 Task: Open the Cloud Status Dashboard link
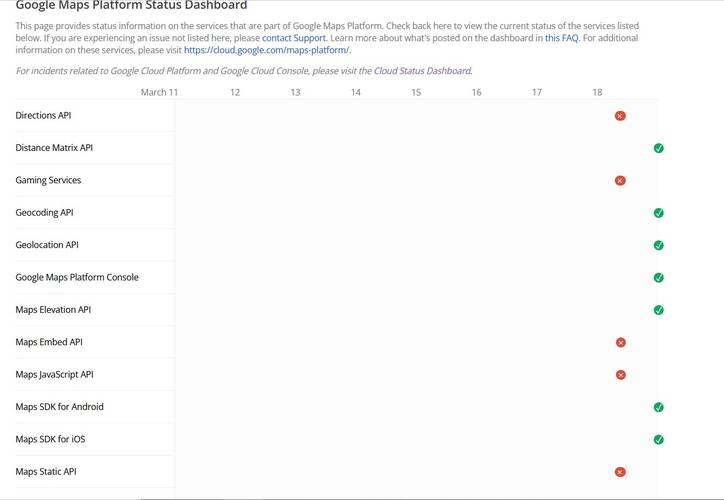[x=422, y=71]
